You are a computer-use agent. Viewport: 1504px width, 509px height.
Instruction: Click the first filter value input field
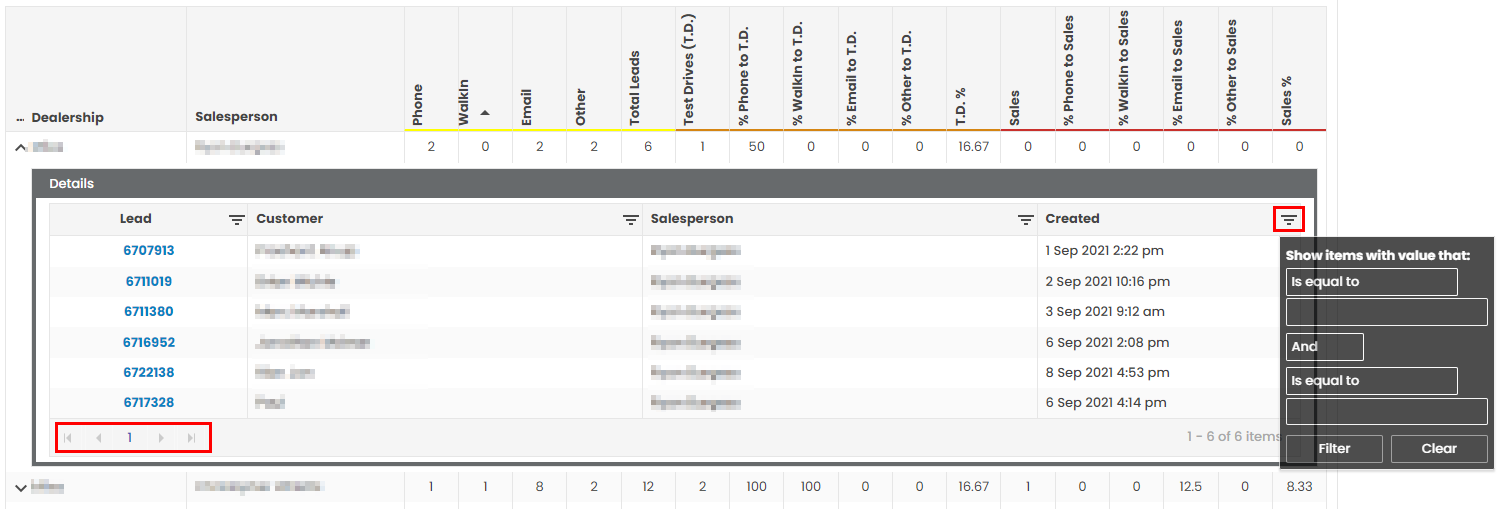pos(1386,313)
